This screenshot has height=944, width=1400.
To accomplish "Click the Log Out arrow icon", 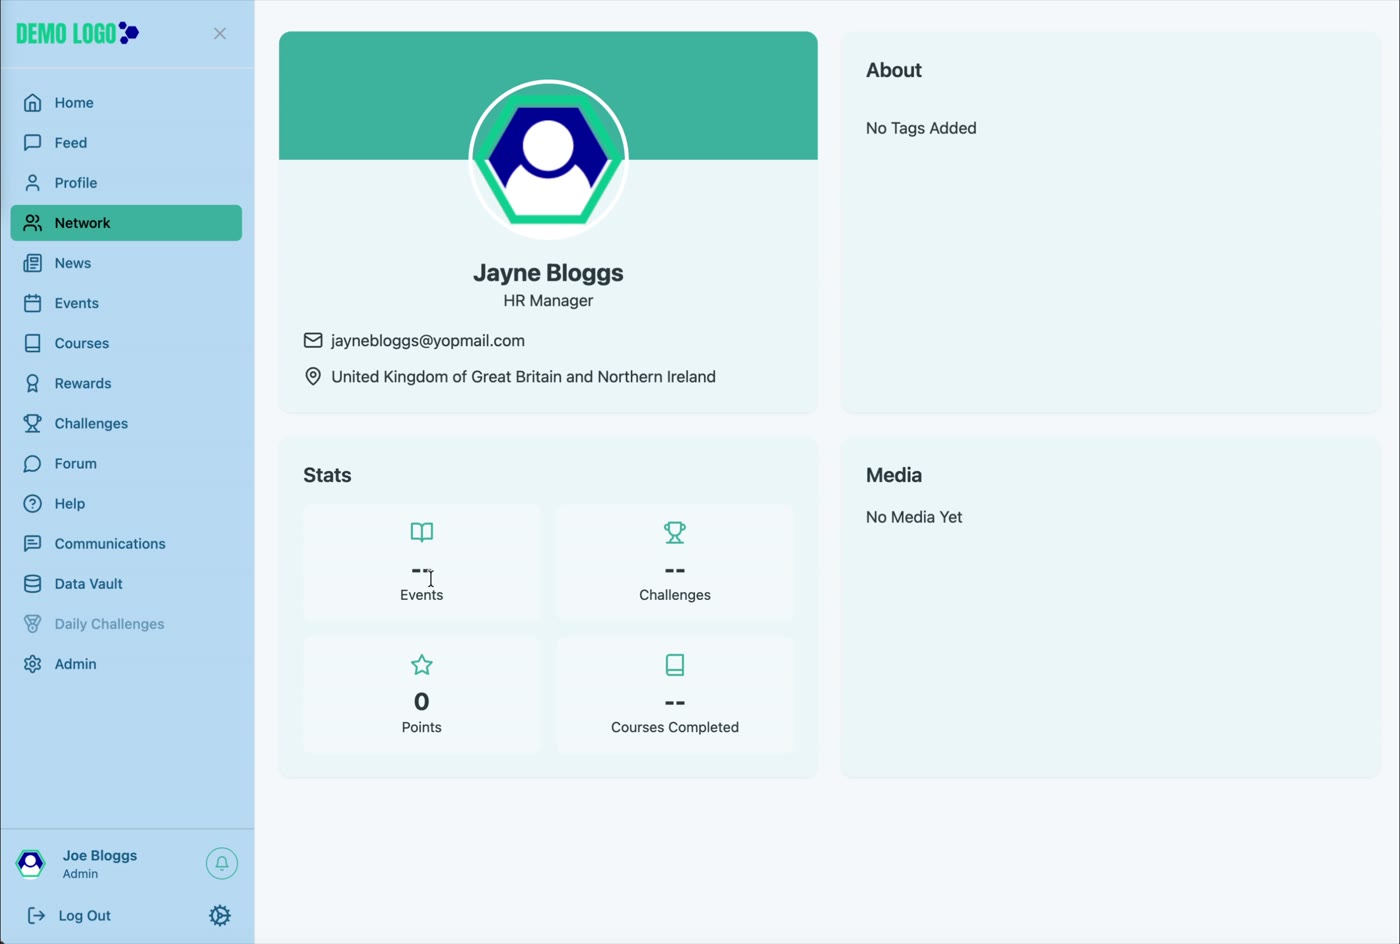I will click(x=36, y=915).
